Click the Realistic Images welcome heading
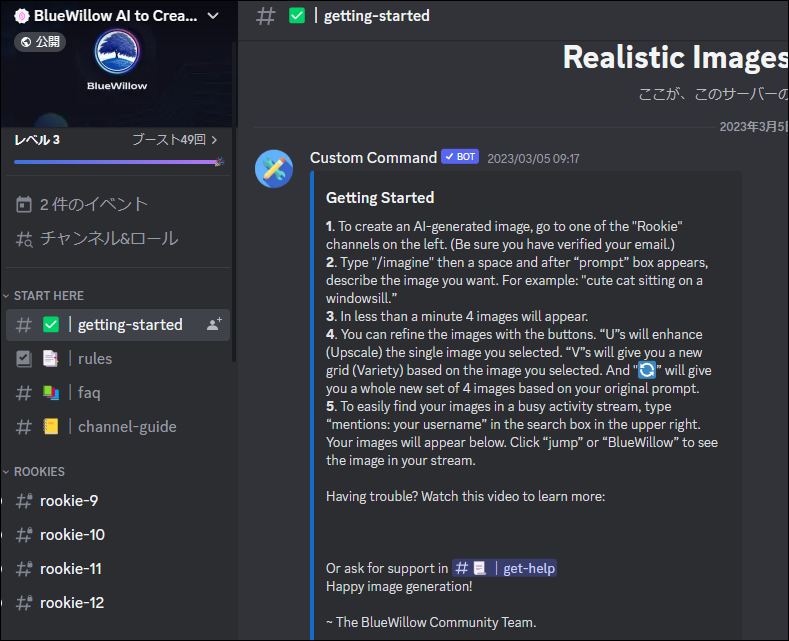 675,57
